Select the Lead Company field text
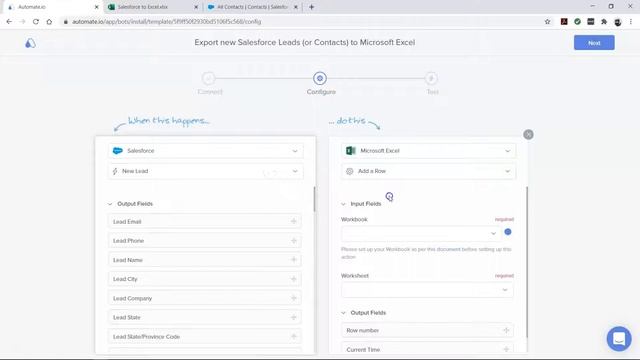This screenshot has width=640, height=360. [x=132, y=298]
